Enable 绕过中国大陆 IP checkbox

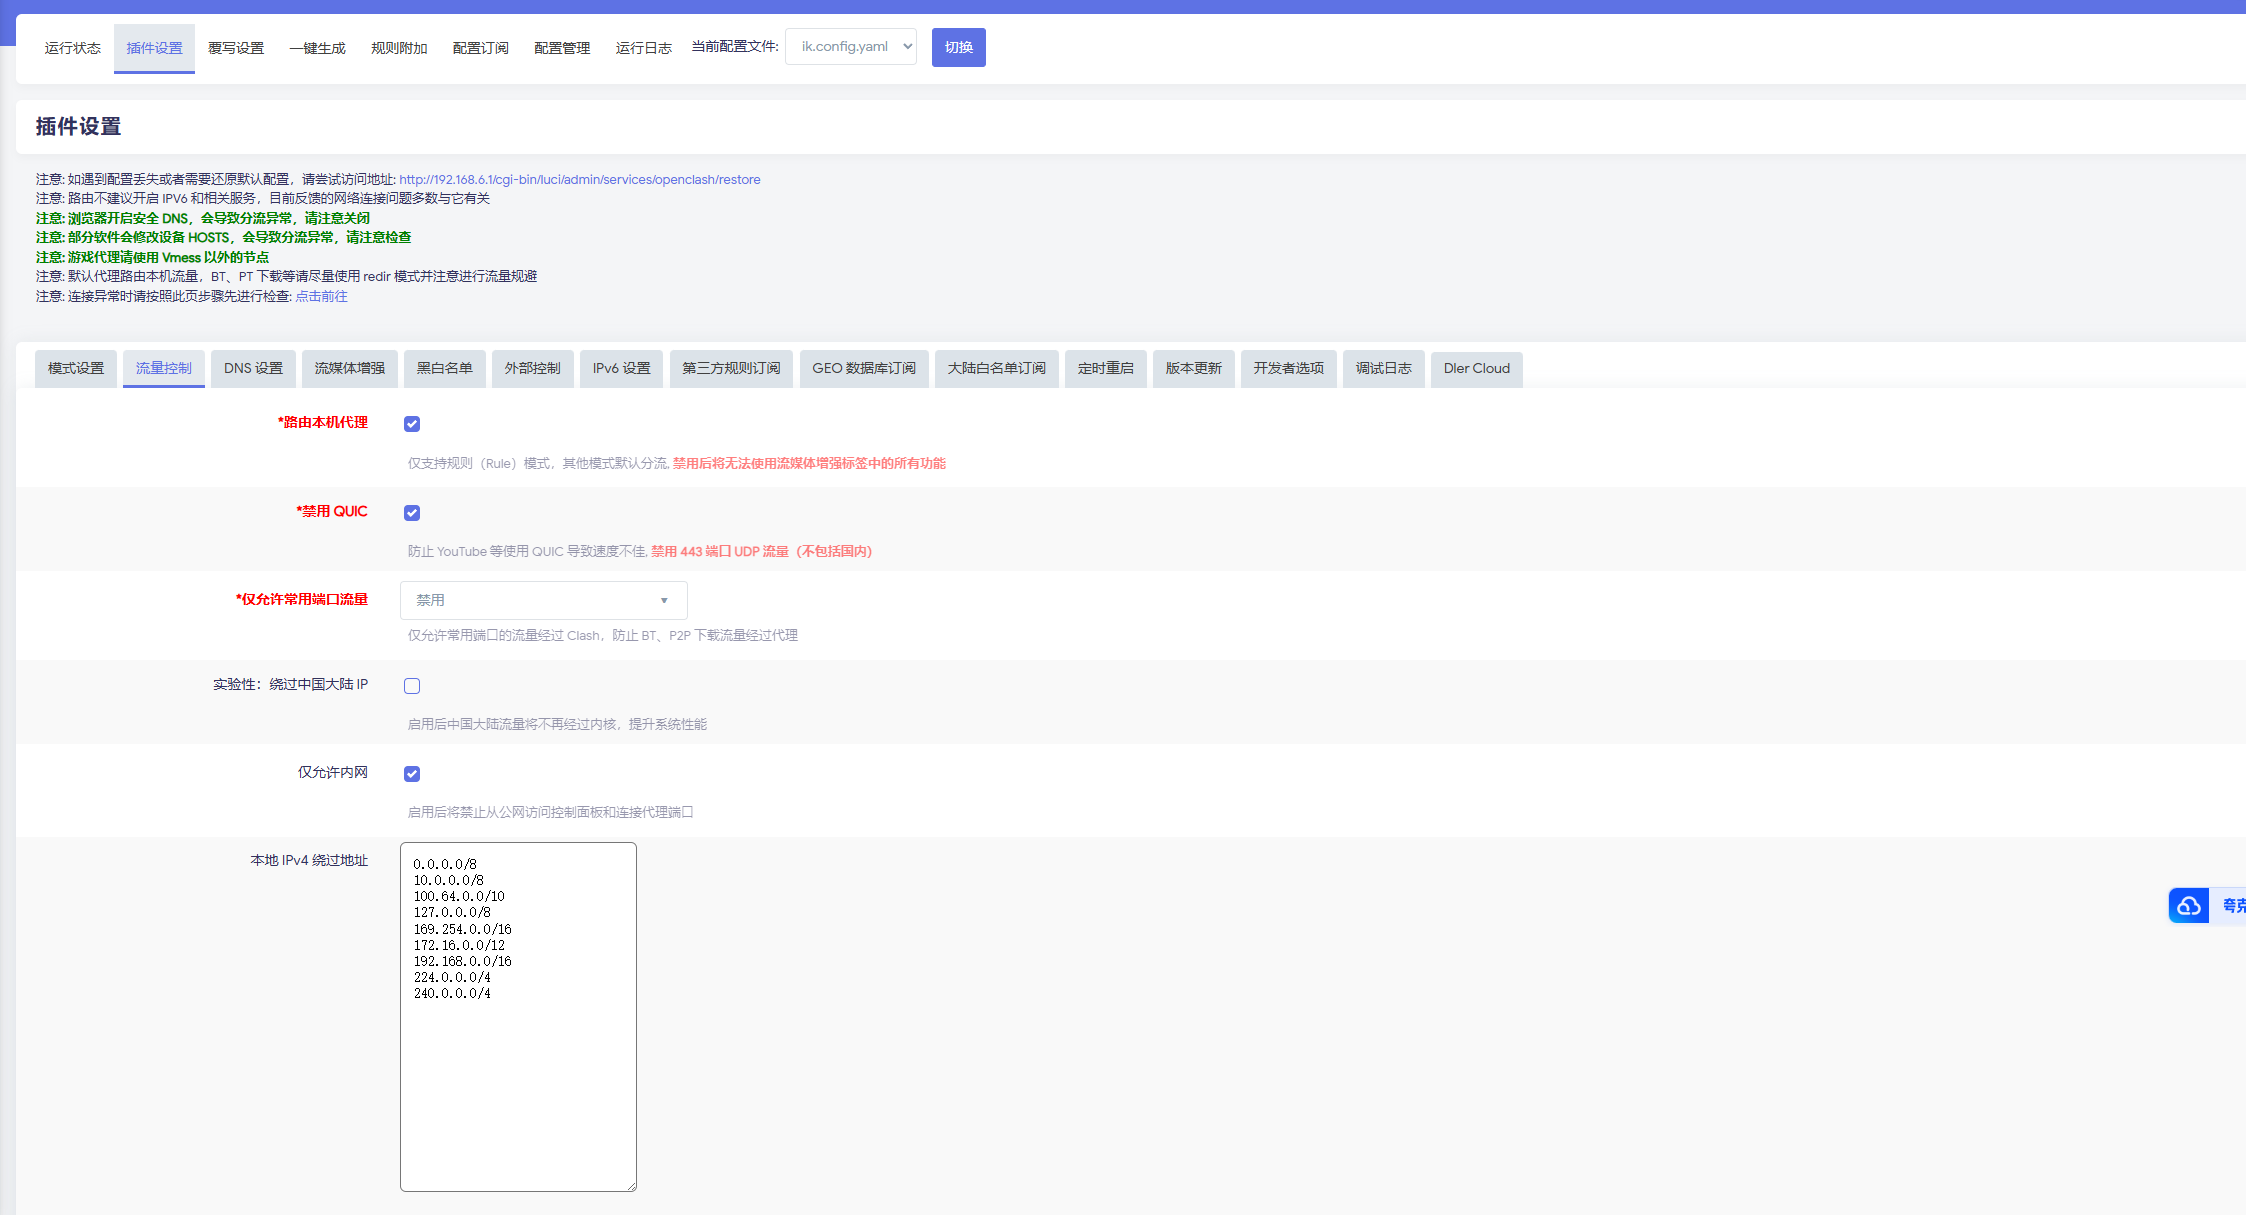point(412,686)
